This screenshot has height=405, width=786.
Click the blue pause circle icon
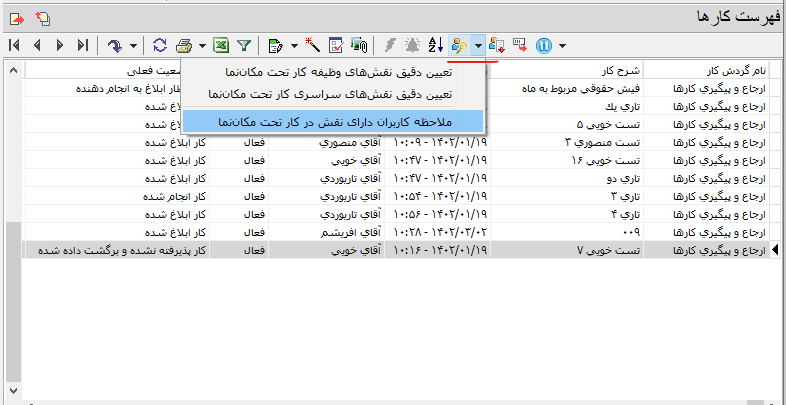[x=545, y=45]
